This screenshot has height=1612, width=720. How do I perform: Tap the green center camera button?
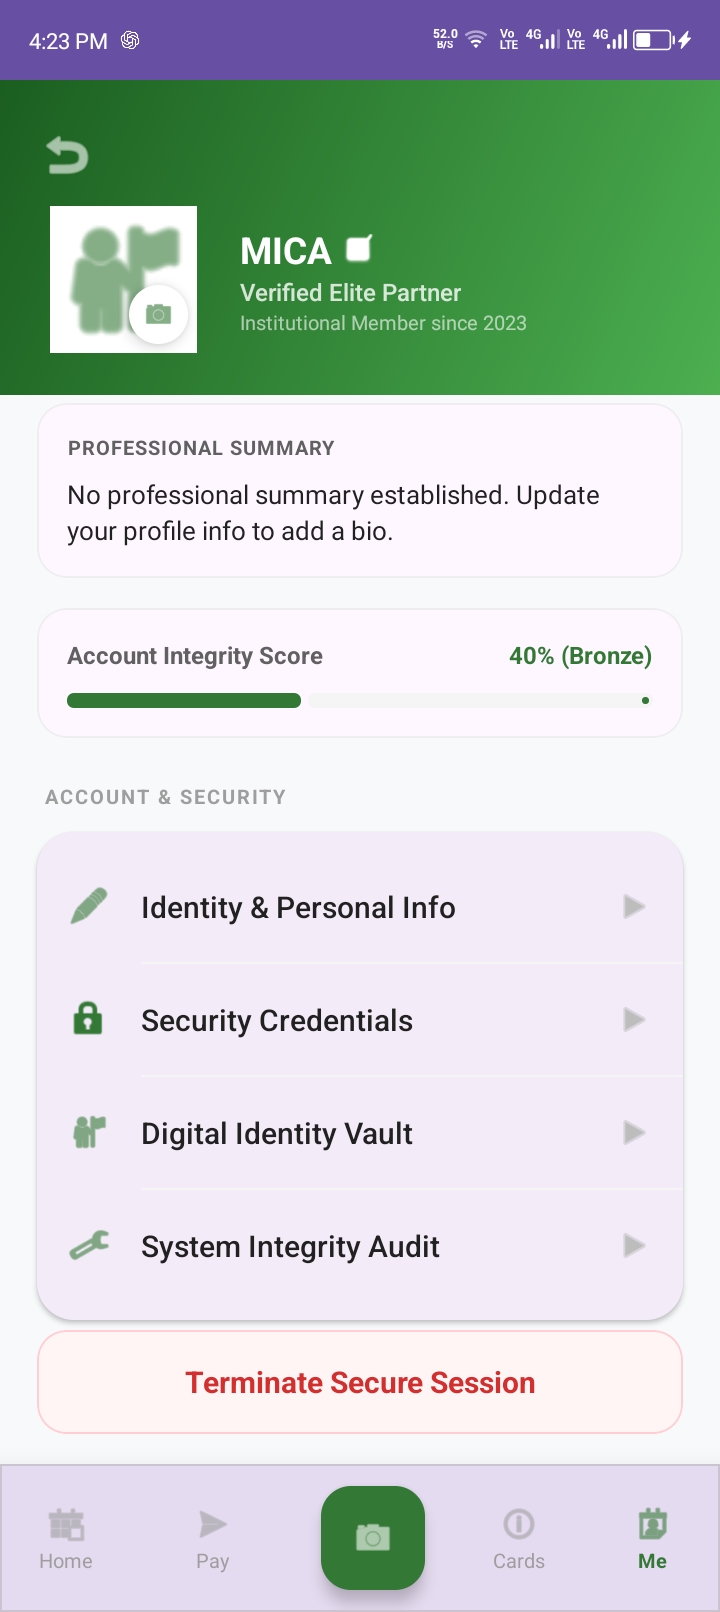coord(373,1537)
